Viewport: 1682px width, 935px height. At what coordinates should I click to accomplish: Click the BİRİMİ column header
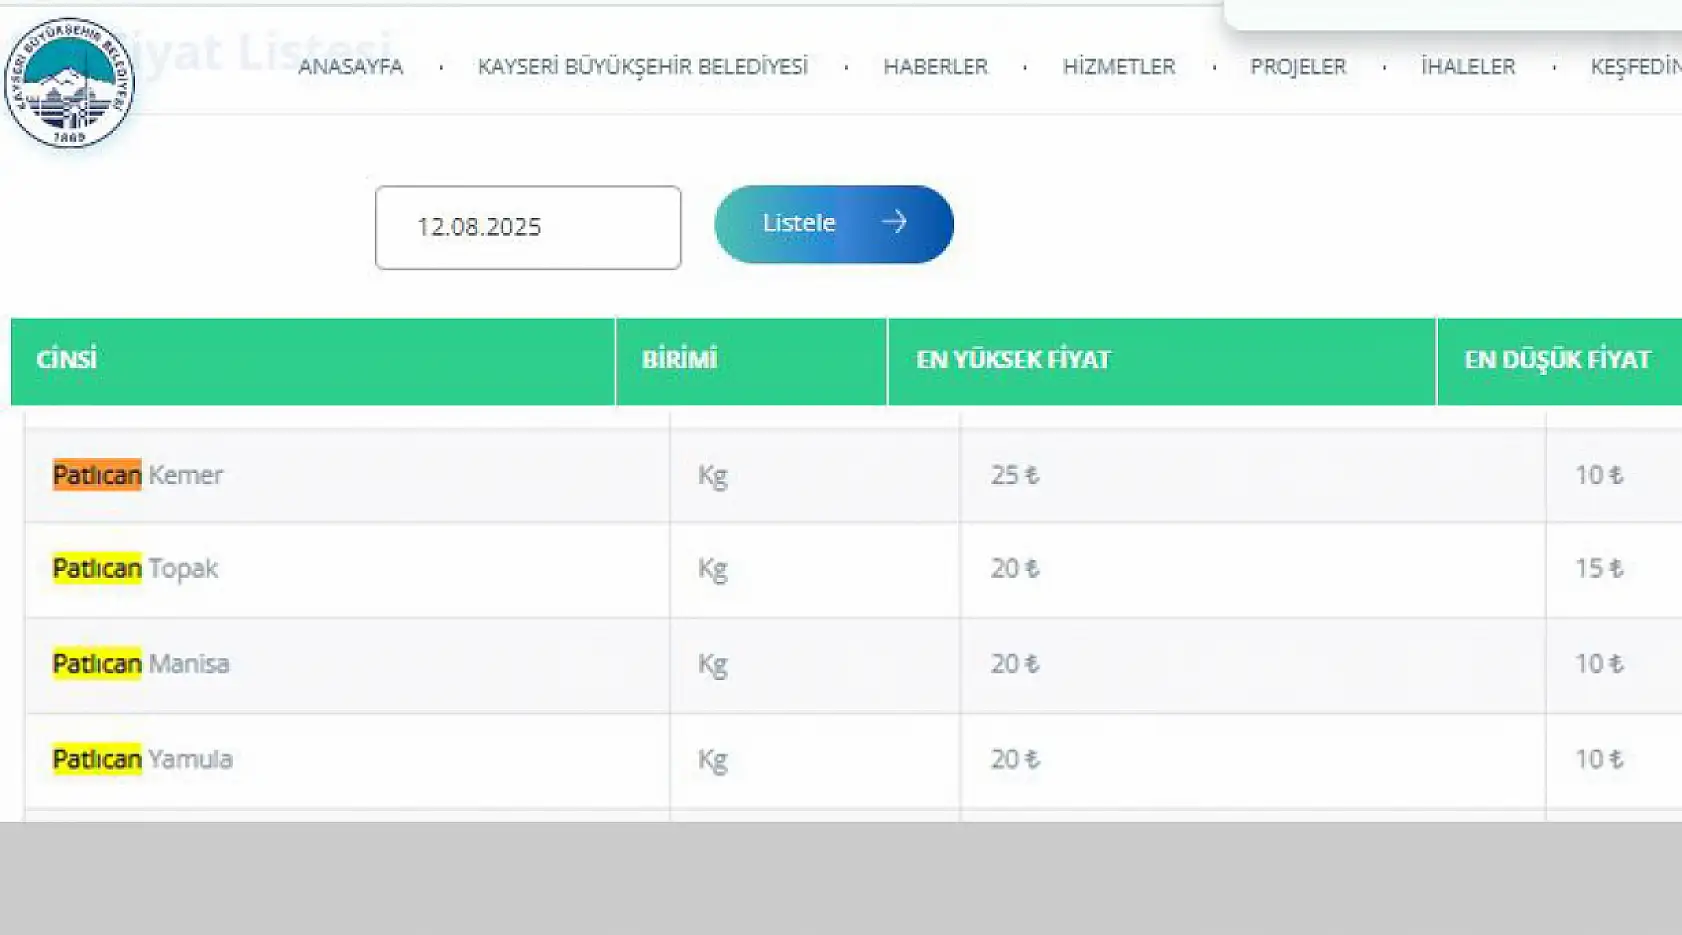tap(680, 360)
